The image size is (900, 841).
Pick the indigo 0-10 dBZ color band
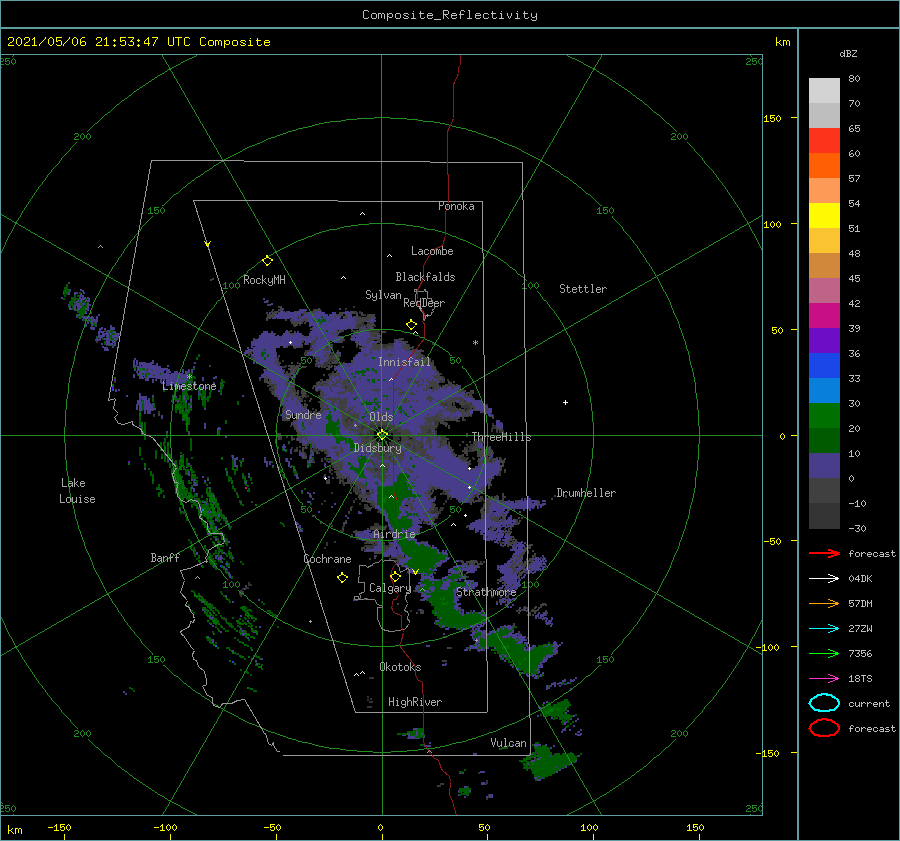click(x=824, y=466)
